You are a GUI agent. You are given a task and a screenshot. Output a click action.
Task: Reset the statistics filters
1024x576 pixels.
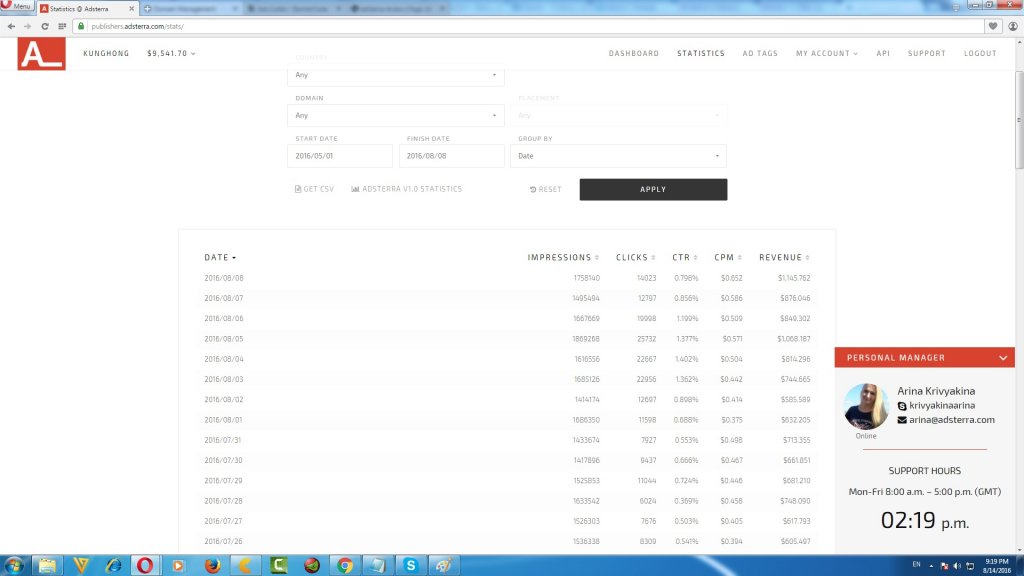click(x=546, y=189)
